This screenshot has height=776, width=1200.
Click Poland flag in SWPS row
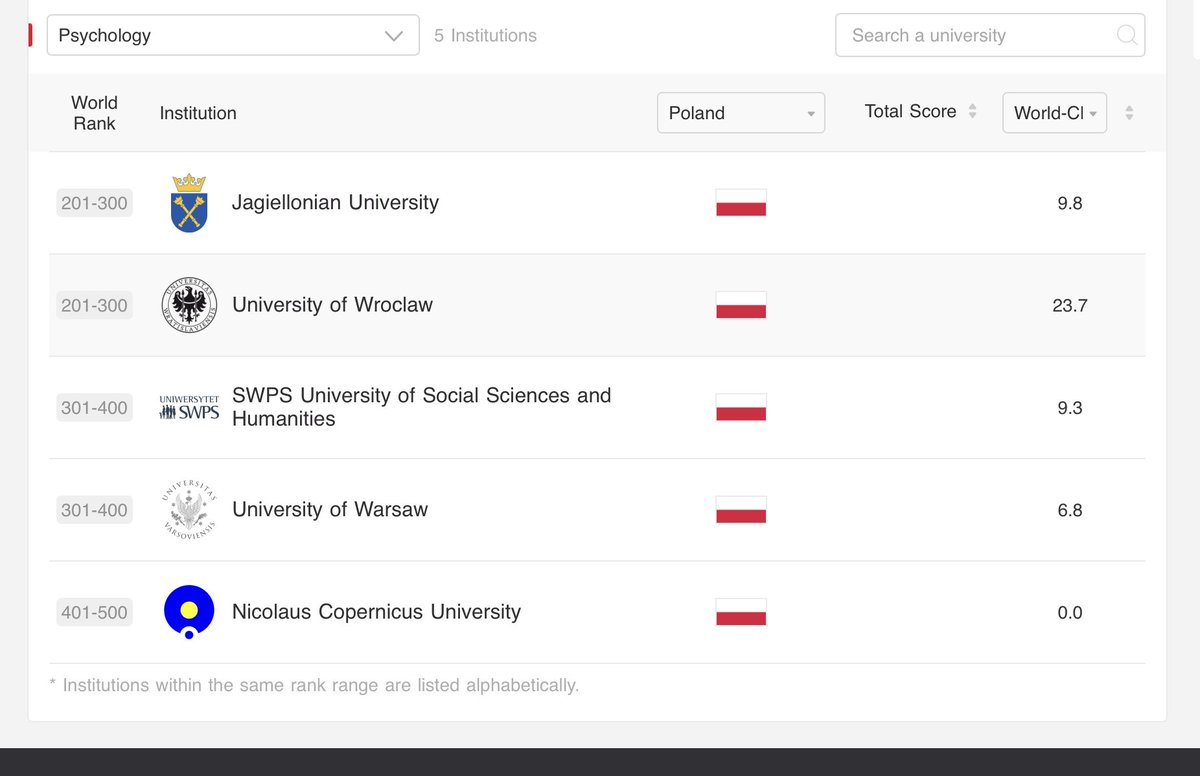(x=741, y=407)
